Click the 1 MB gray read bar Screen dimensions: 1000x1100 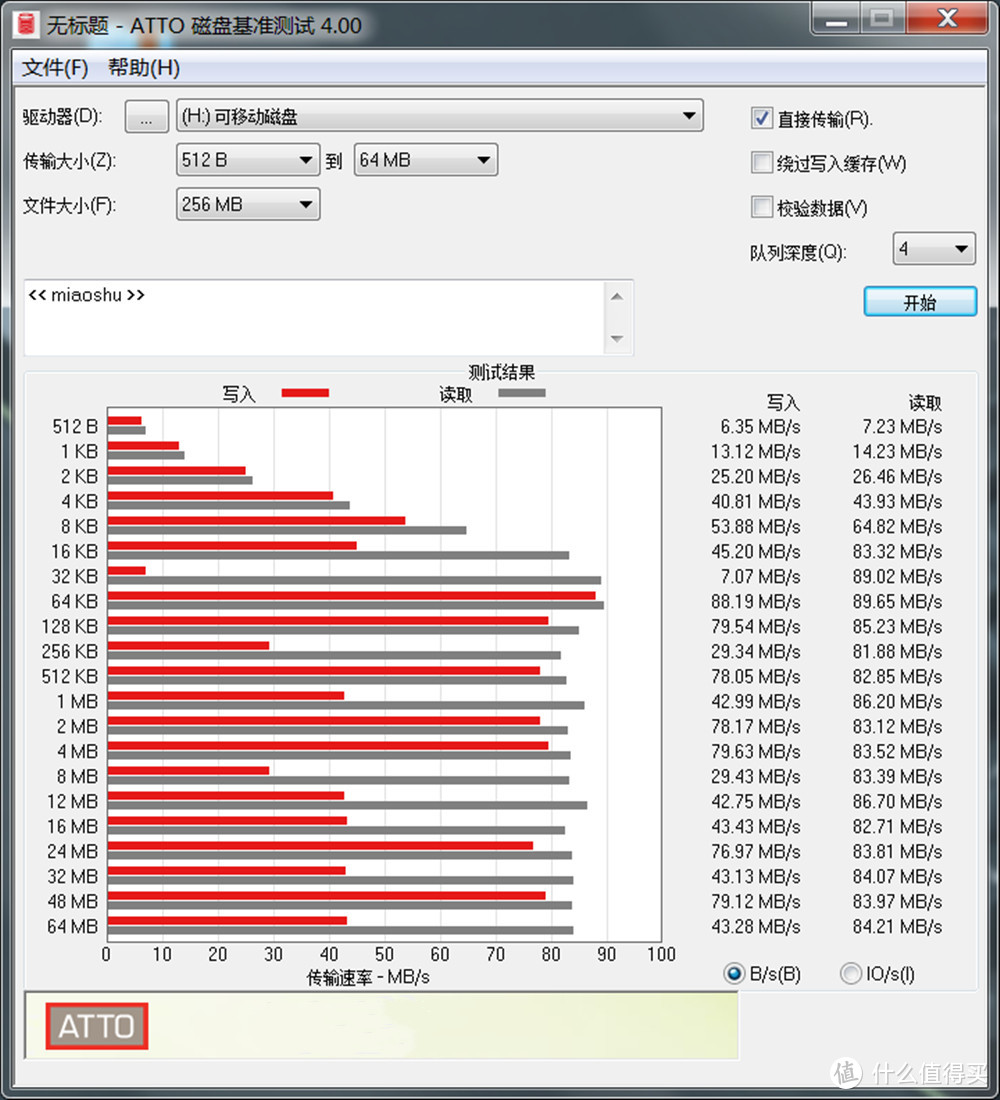[345, 705]
